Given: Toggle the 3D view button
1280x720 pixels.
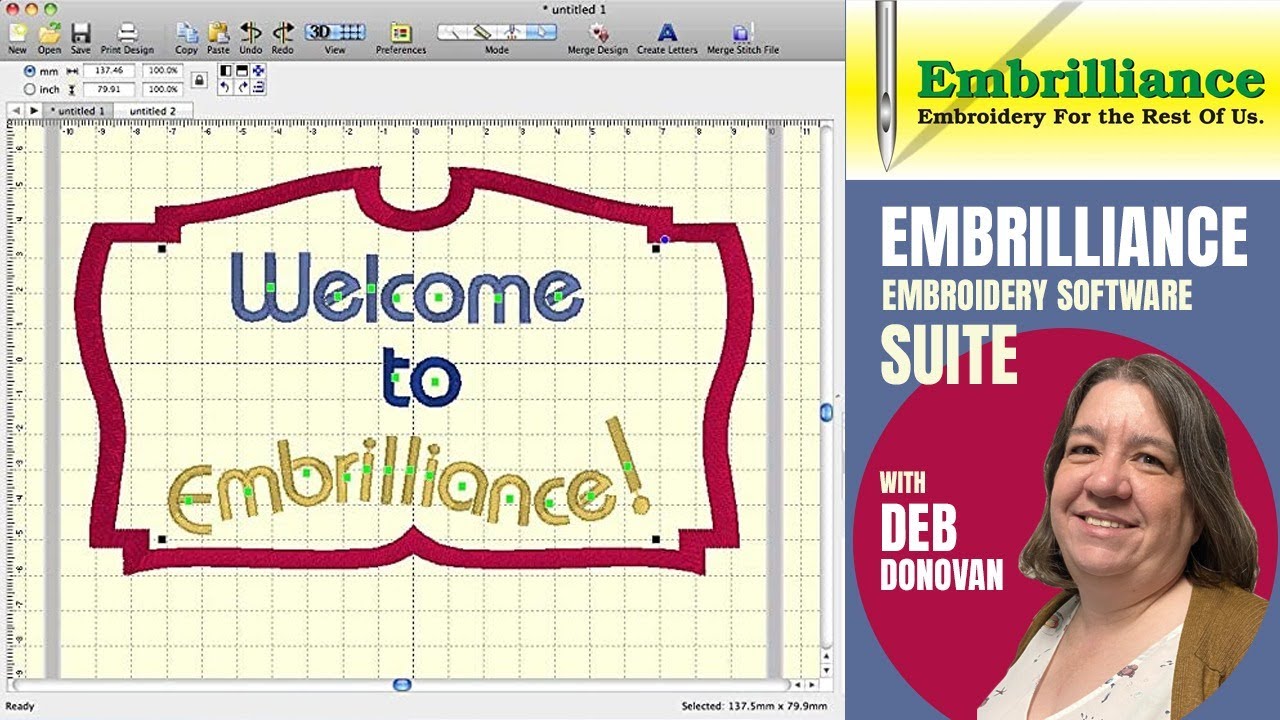Looking at the screenshot, I should tap(319, 32).
